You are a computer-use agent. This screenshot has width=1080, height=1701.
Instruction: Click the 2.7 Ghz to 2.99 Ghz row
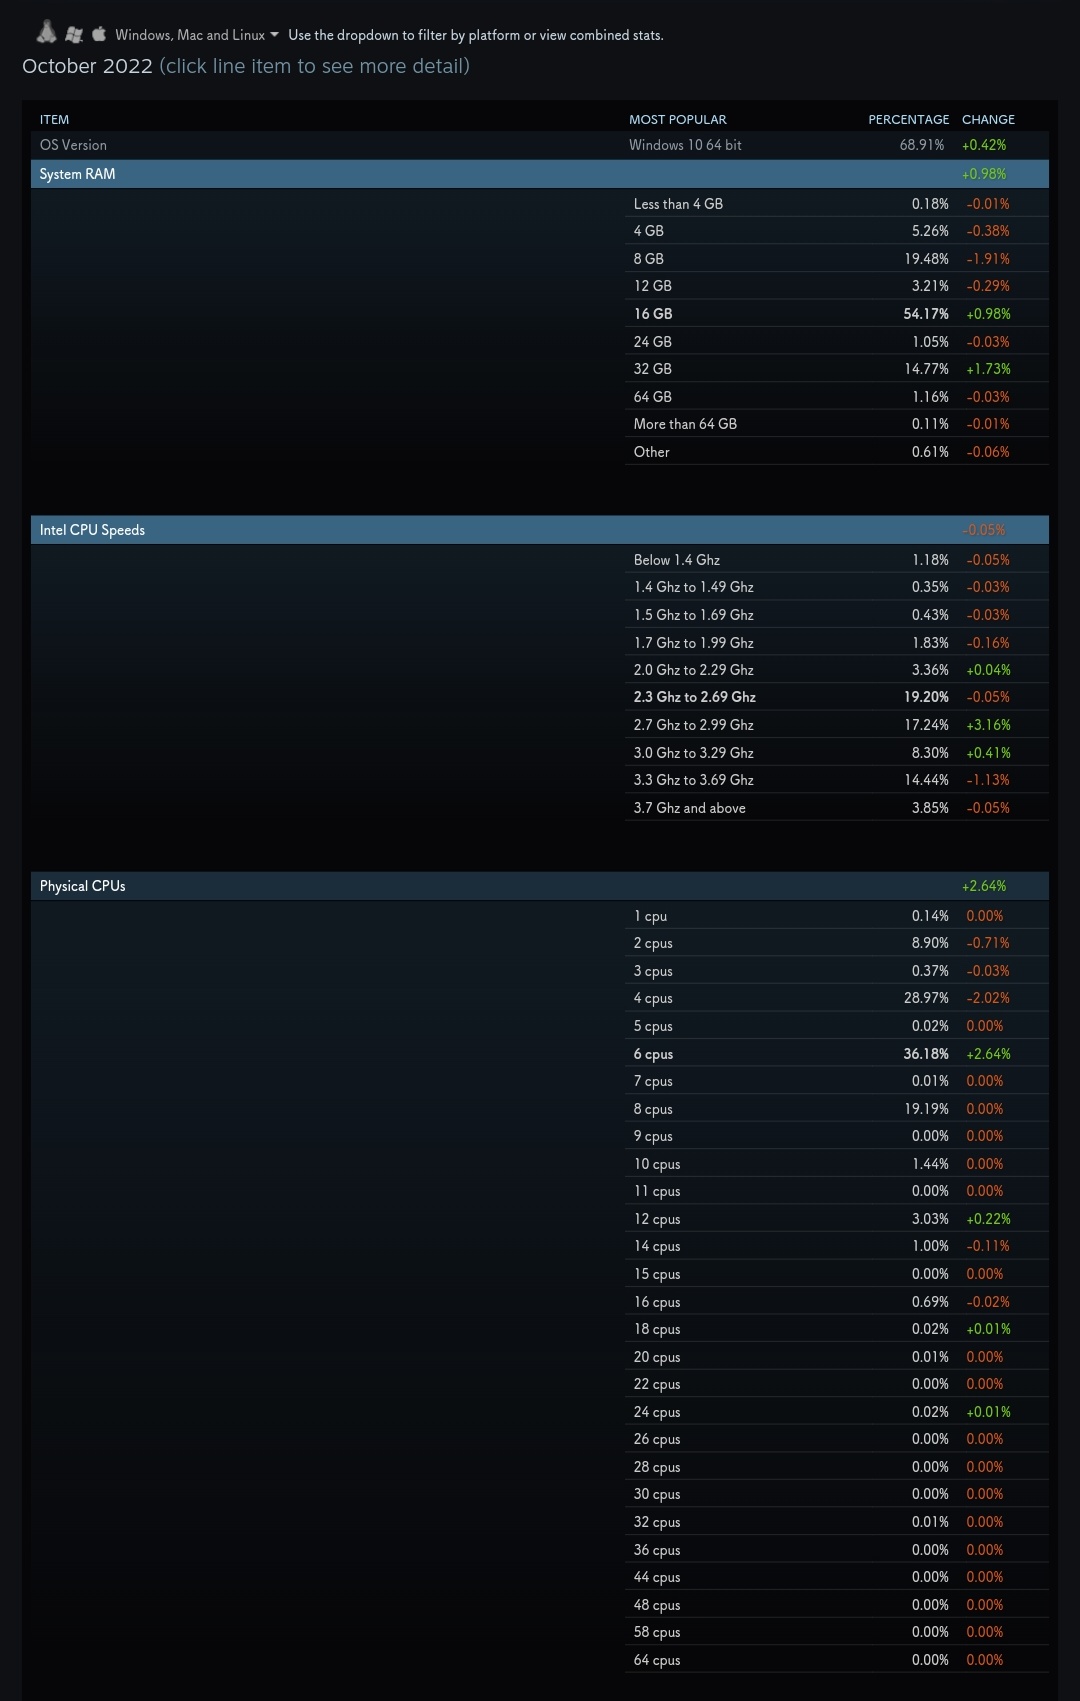[x=837, y=725]
